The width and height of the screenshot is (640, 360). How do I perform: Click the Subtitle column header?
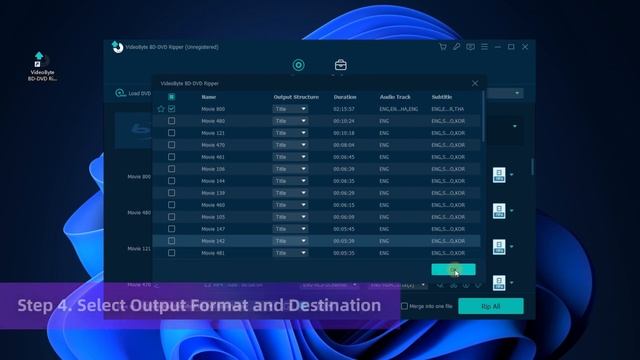(442, 97)
